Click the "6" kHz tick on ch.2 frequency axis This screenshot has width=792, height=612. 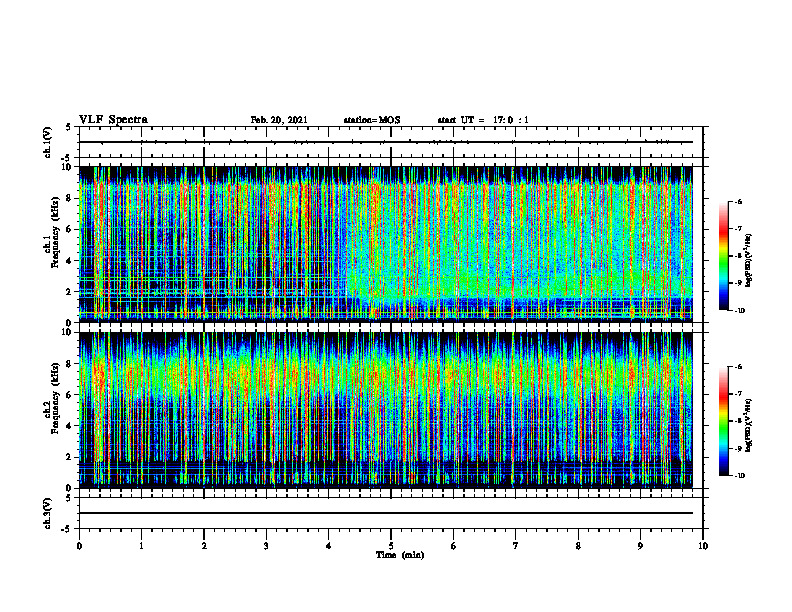tap(70, 395)
